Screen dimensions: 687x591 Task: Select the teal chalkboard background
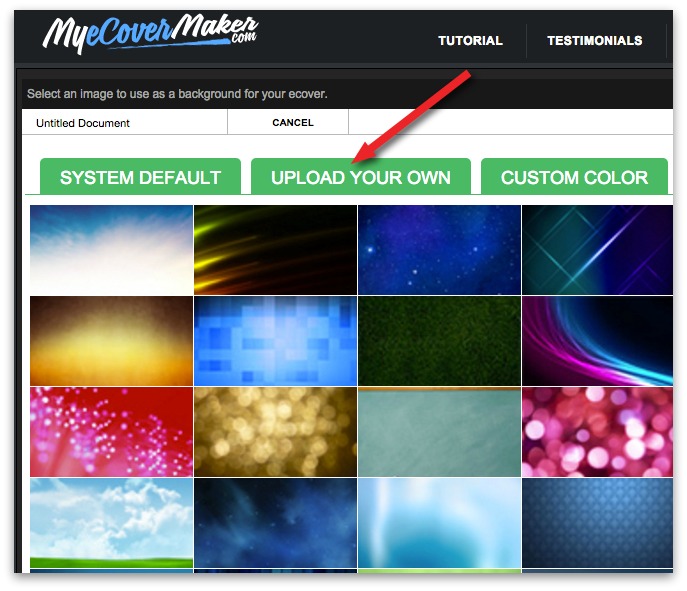439,432
